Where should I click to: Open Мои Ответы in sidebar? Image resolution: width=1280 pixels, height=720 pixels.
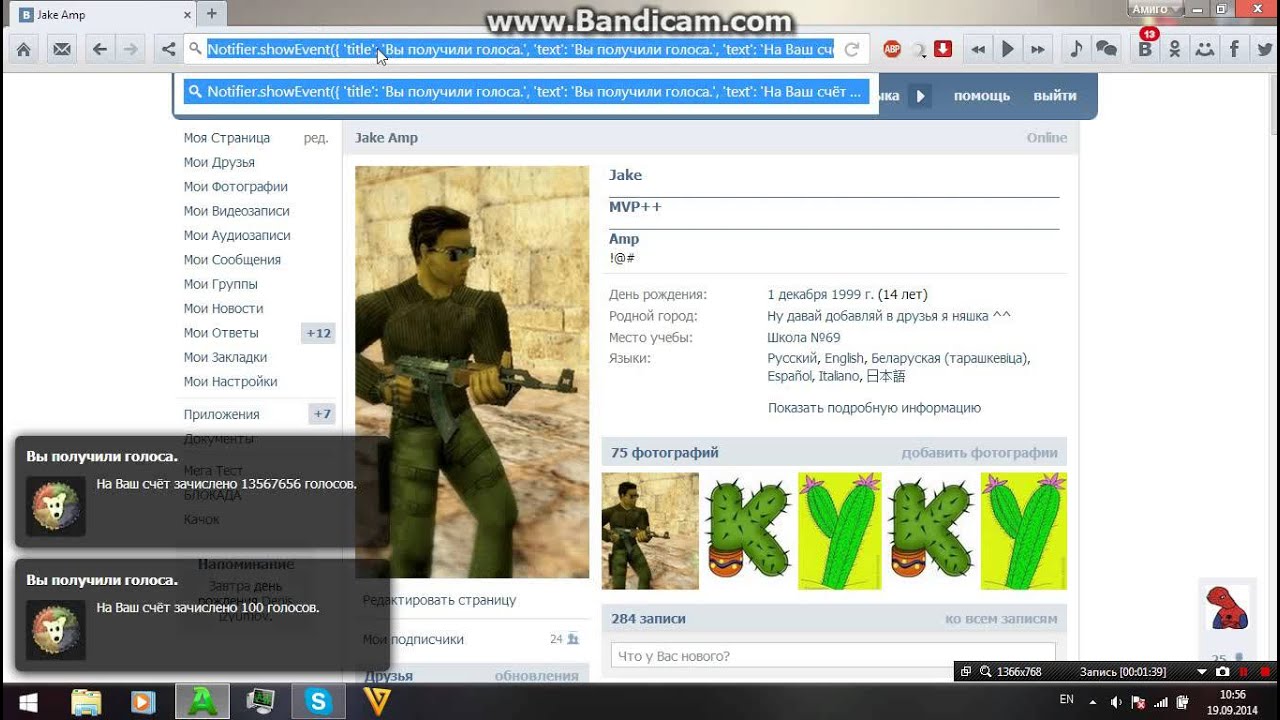(x=221, y=333)
